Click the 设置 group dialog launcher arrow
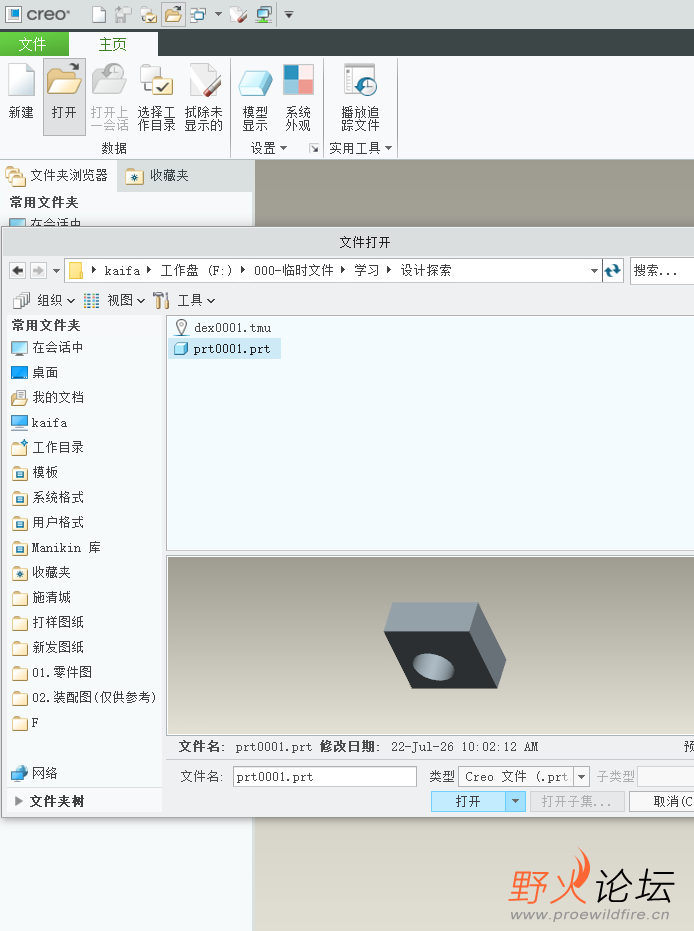The image size is (694, 931). (x=313, y=148)
